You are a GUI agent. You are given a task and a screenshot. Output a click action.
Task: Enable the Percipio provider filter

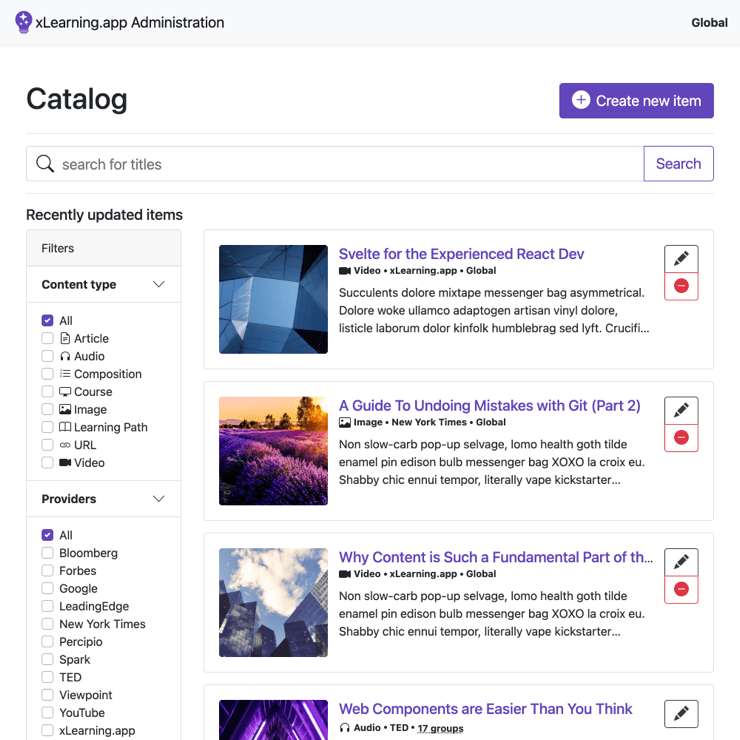tap(48, 642)
